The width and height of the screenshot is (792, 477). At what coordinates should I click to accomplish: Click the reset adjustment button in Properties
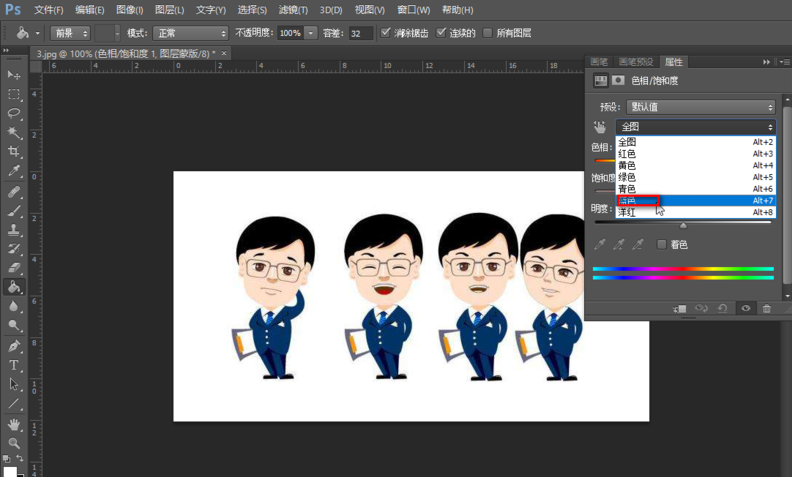tap(723, 309)
